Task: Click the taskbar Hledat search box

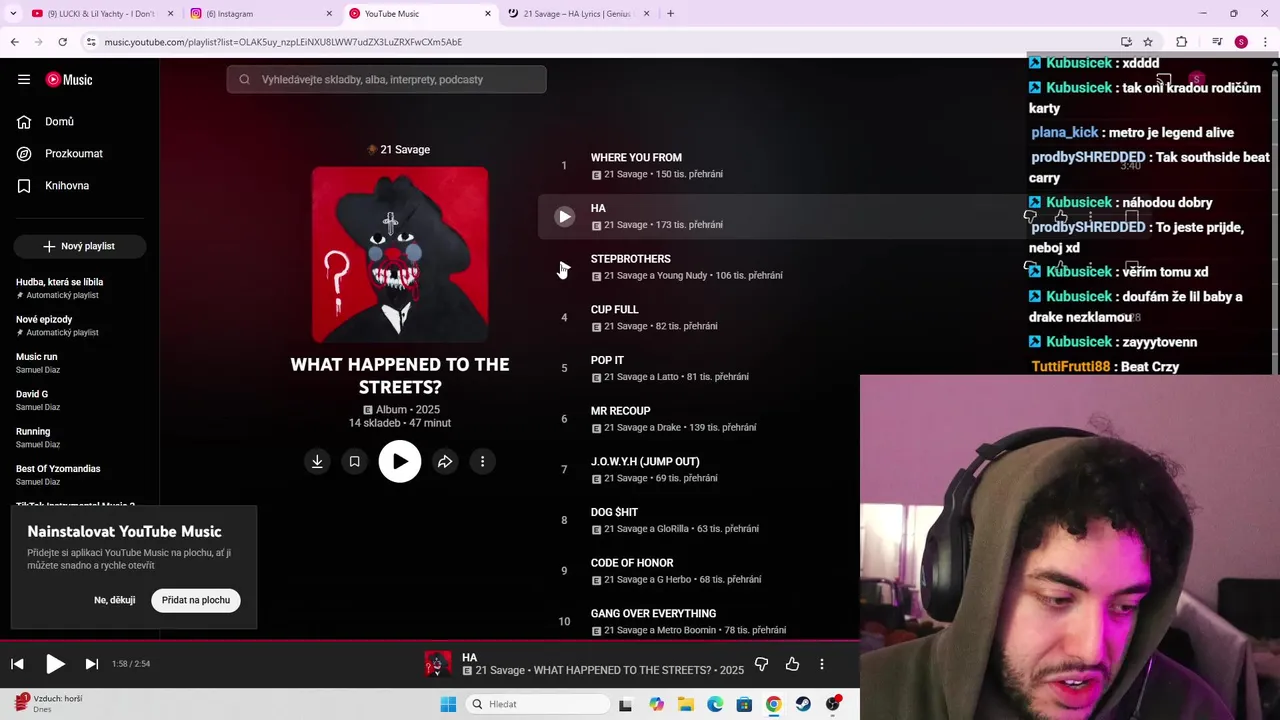Action: click(538, 704)
